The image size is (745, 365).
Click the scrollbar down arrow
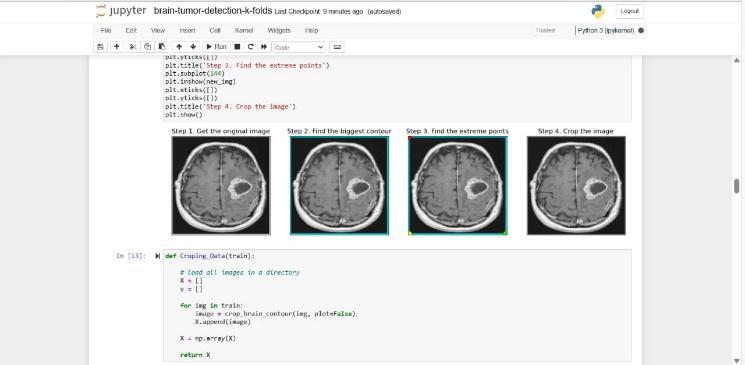click(x=736, y=360)
